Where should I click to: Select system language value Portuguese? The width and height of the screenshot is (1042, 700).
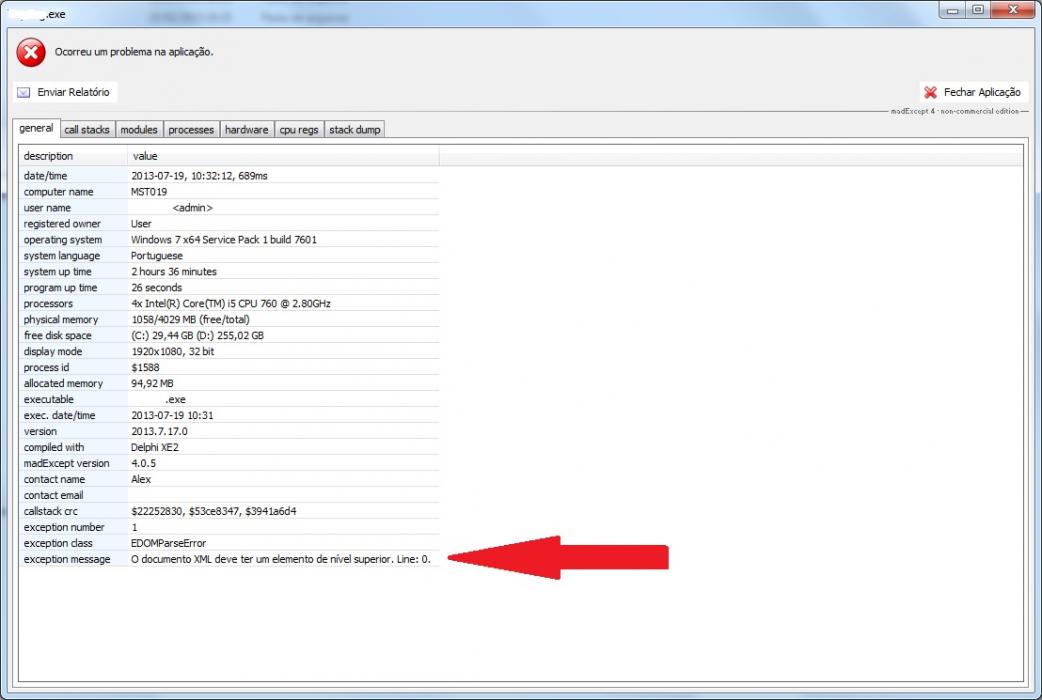point(157,256)
